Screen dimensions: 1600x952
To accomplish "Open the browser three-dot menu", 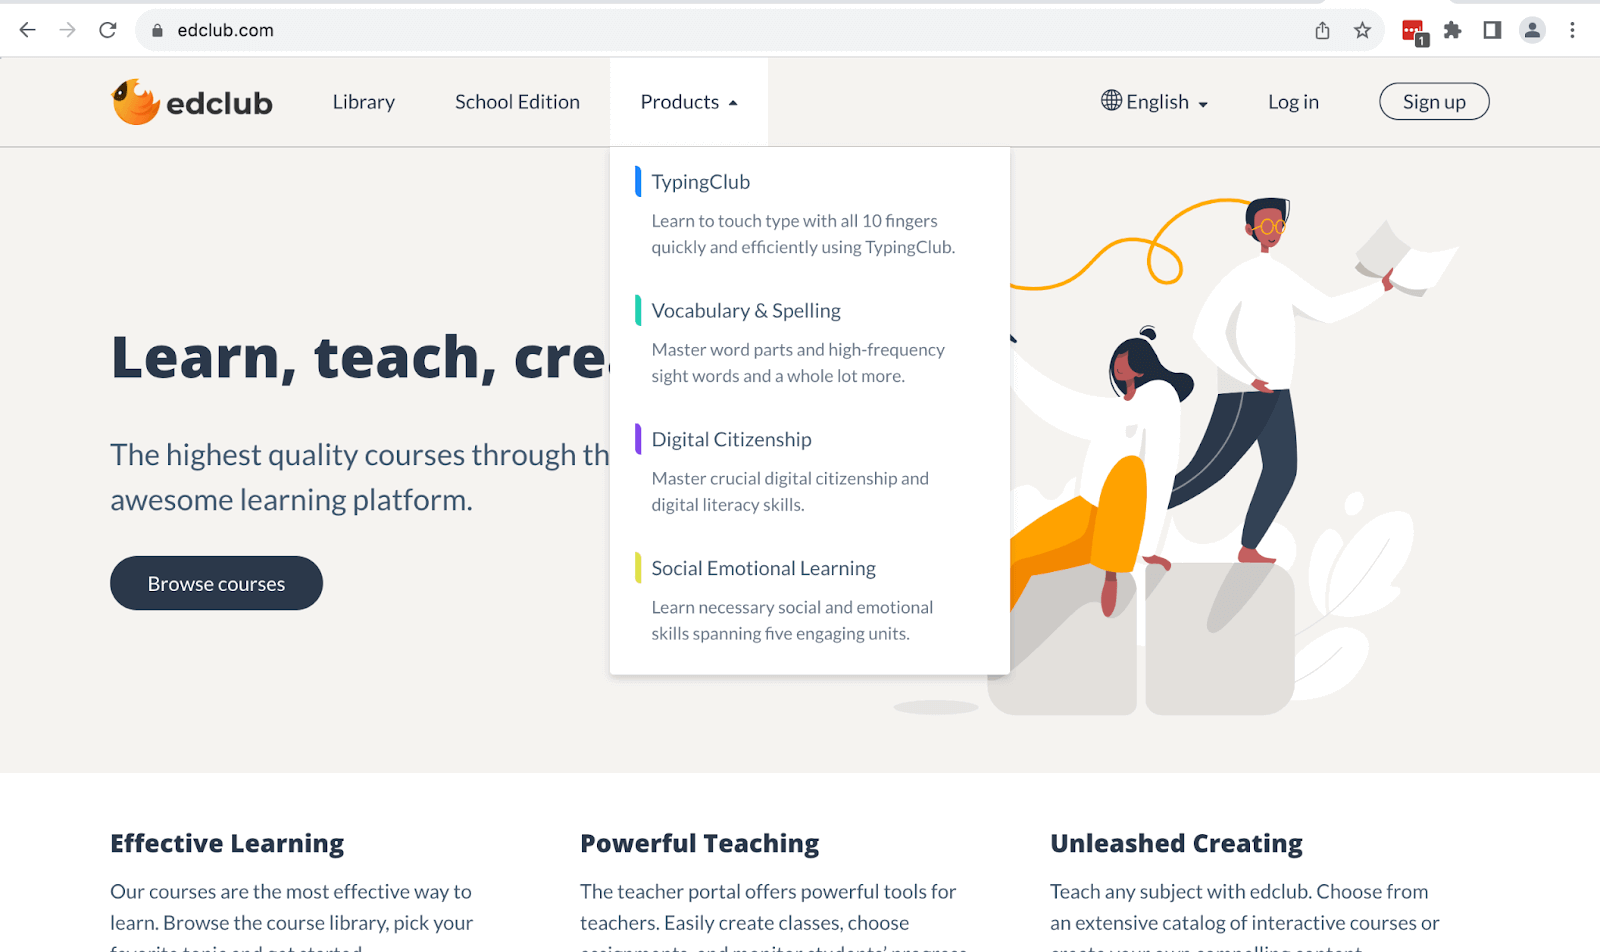I will coord(1572,30).
